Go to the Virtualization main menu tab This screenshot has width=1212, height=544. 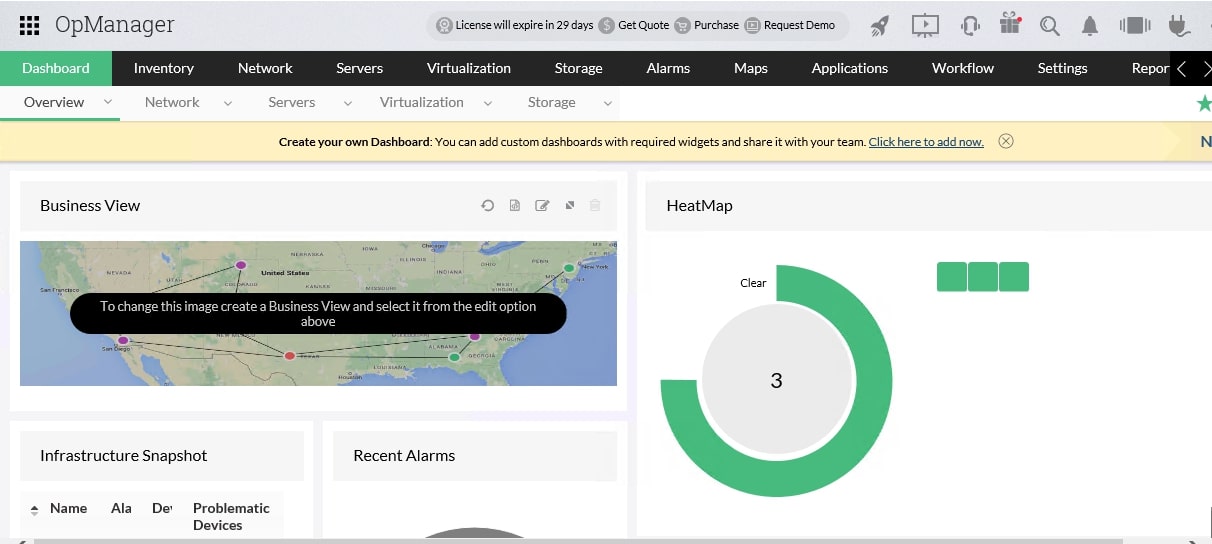point(469,68)
